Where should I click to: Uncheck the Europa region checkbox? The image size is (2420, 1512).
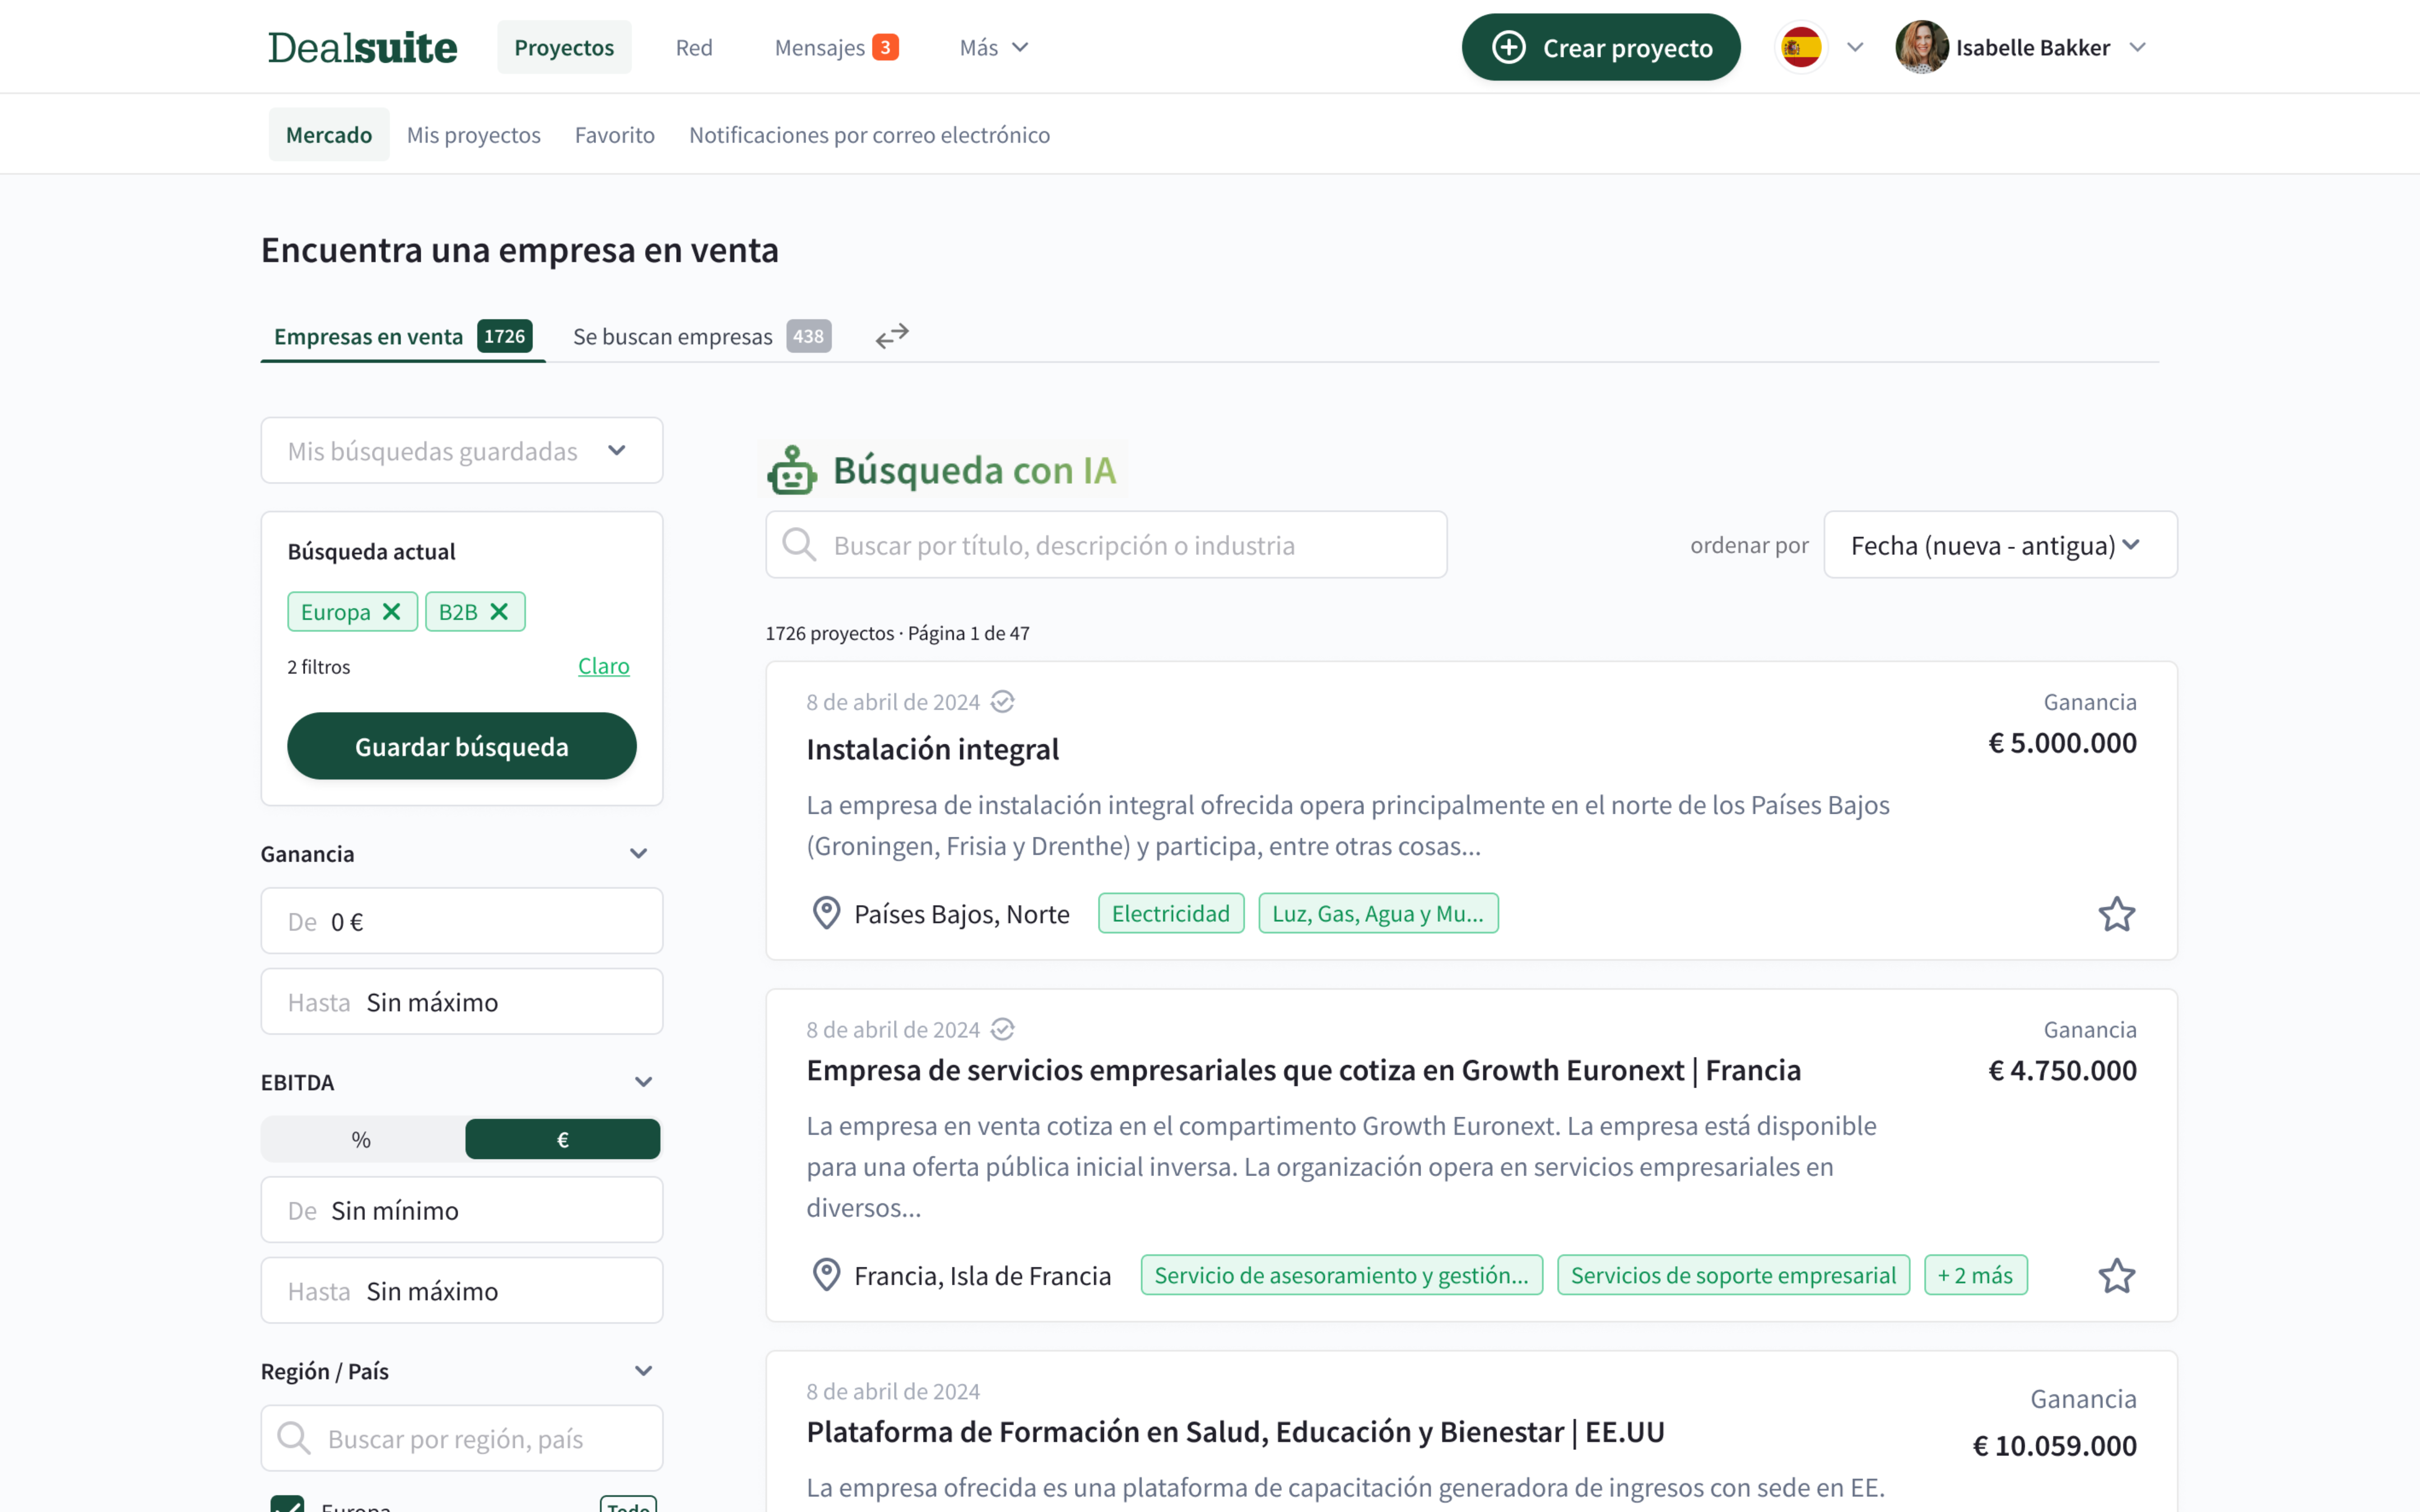[288, 1504]
